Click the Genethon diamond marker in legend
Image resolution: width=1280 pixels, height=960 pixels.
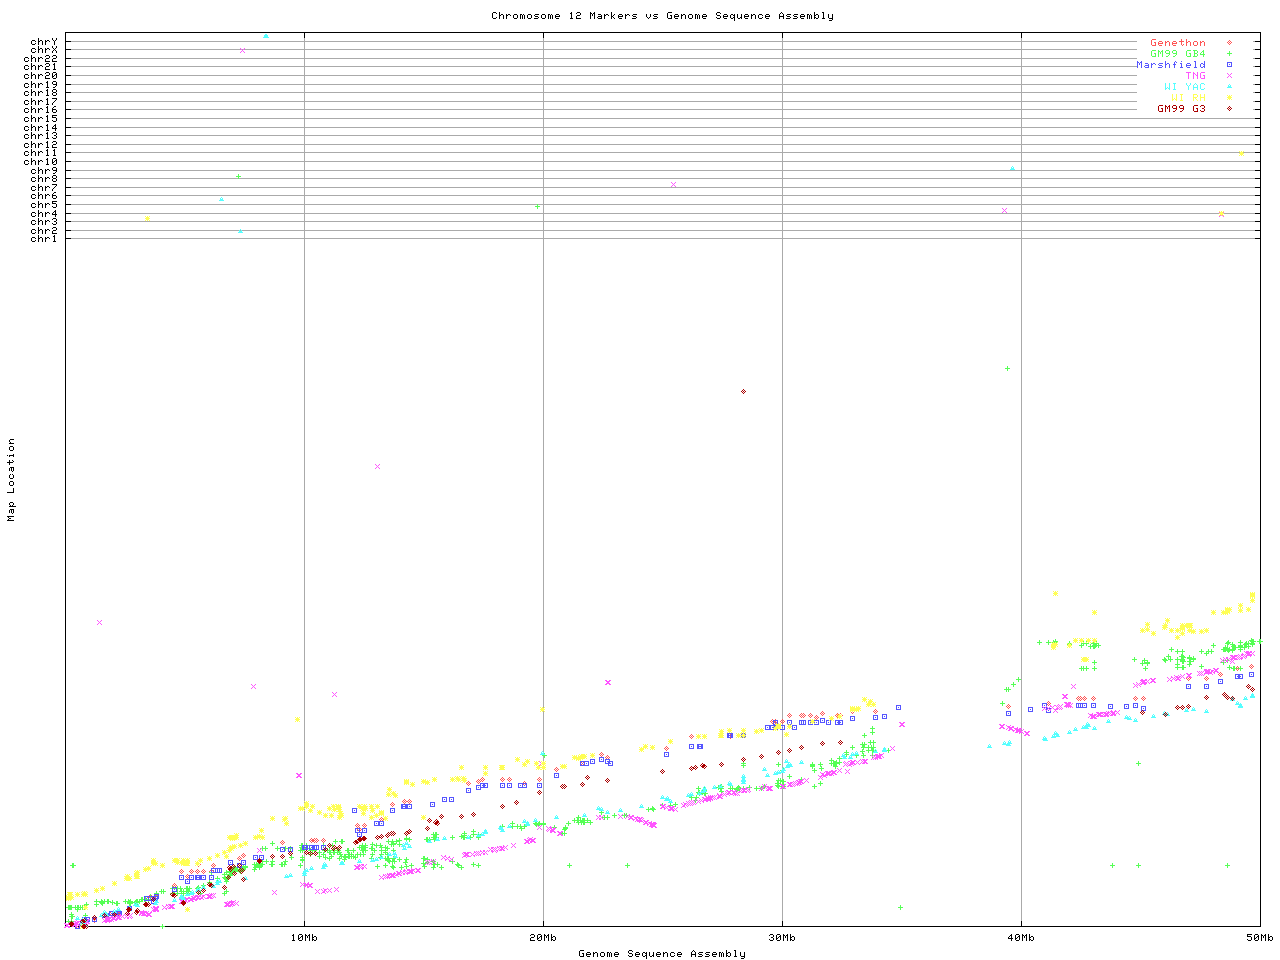point(1229,43)
